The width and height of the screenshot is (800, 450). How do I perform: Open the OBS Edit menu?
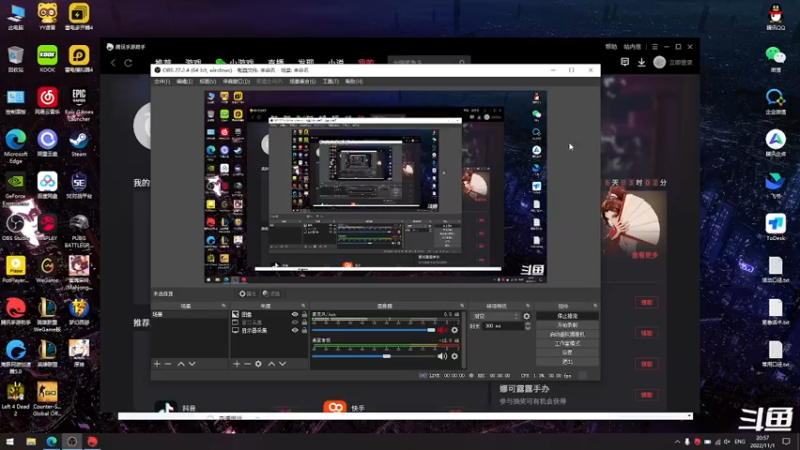click(184, 82)
